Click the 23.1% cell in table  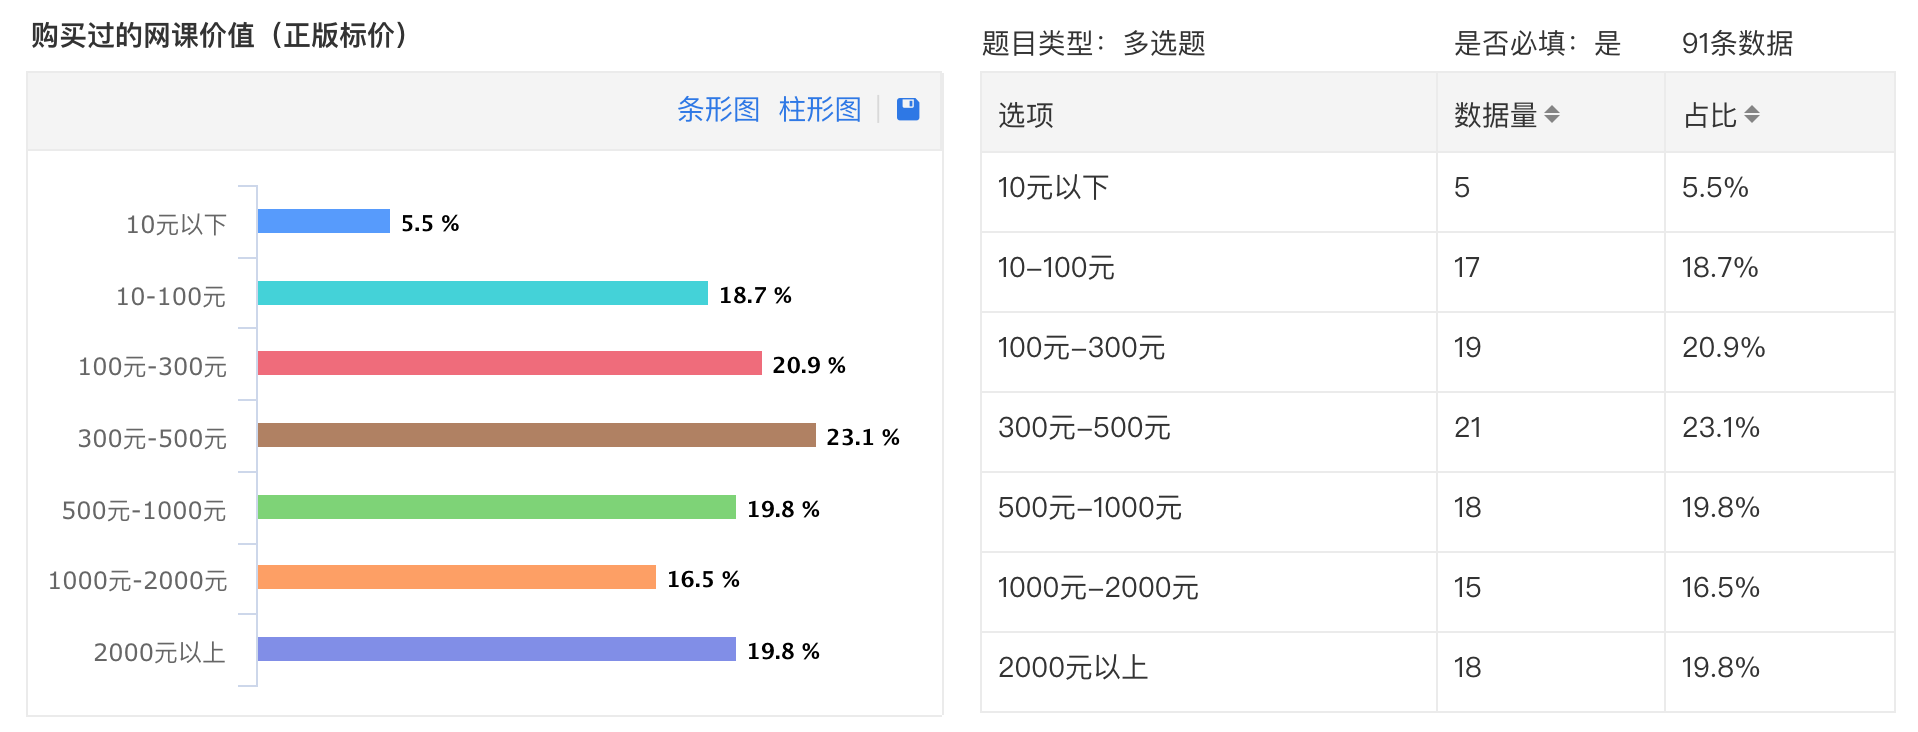1721,428
